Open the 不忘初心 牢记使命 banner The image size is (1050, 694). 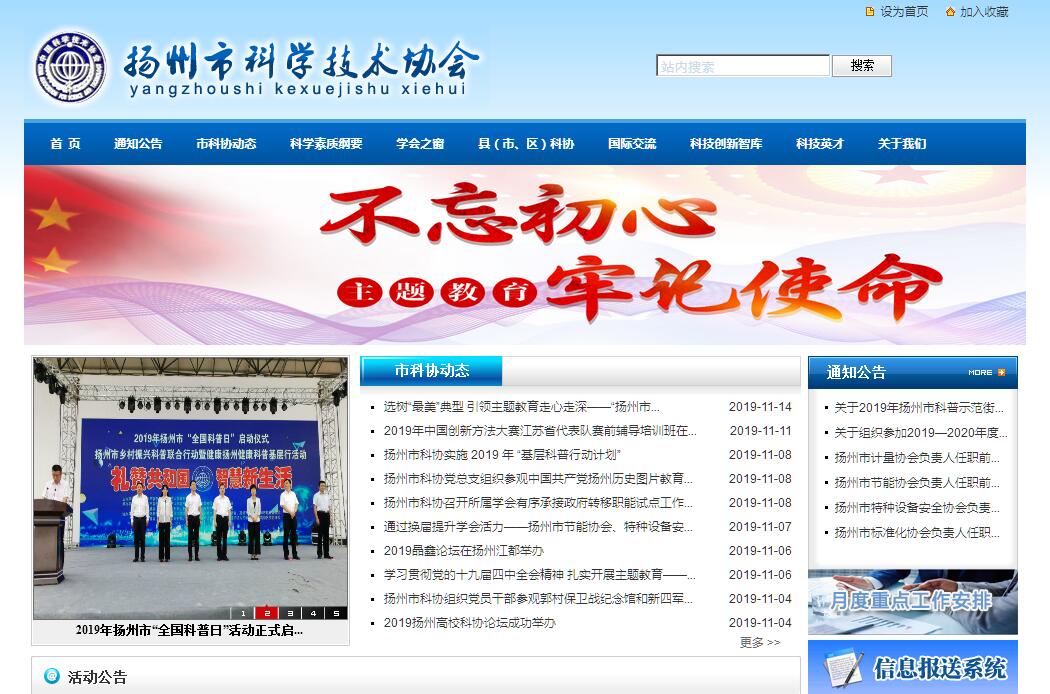tap(525, 255)
